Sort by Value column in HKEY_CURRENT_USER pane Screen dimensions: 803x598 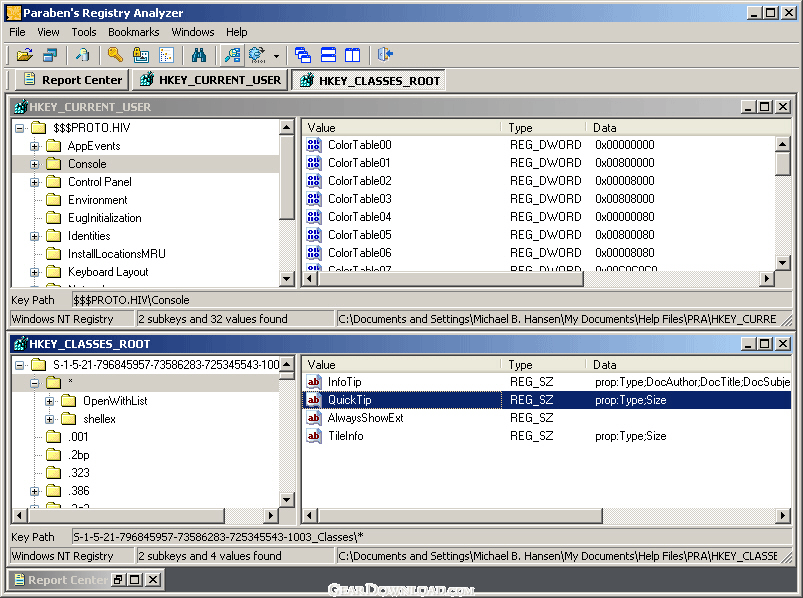402,127
